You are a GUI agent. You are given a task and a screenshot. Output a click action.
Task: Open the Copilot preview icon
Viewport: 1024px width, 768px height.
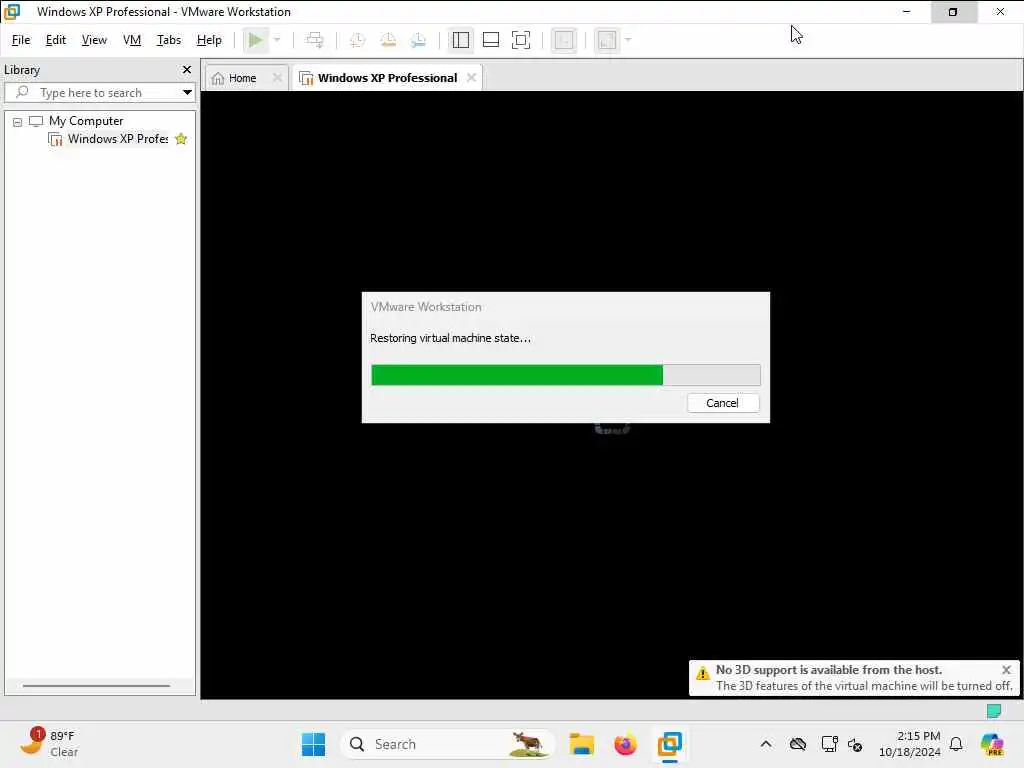click(x=992, y=744)
